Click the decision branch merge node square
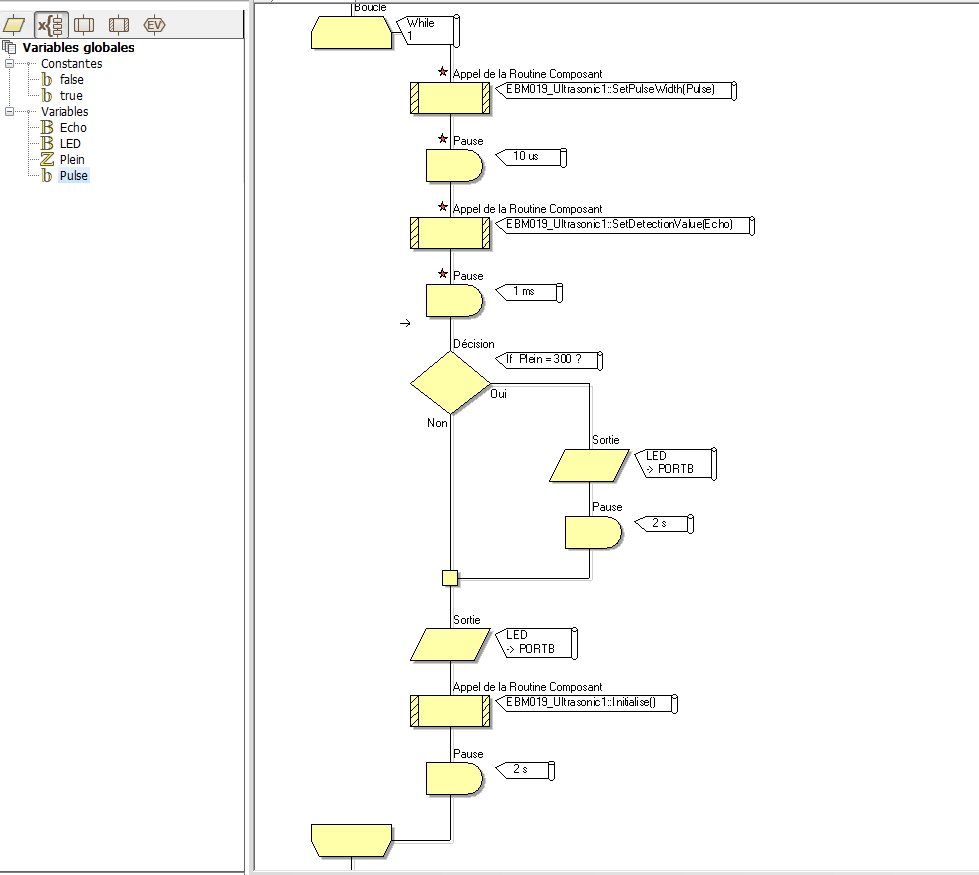Viewport: 979px width, 875px height. (450, 578)
